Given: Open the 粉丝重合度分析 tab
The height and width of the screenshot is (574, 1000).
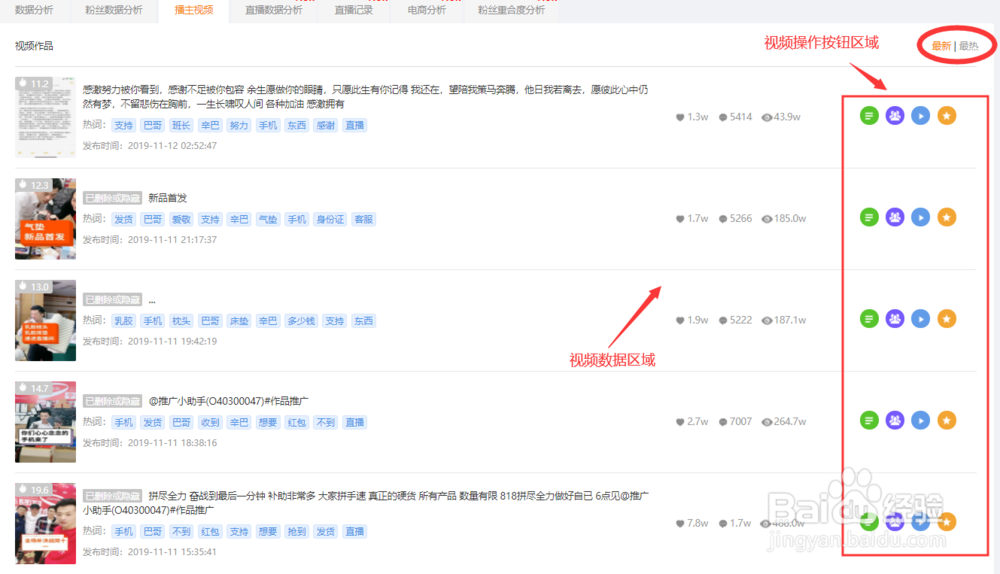Looking at the screenshot, I should pos(511,10).
